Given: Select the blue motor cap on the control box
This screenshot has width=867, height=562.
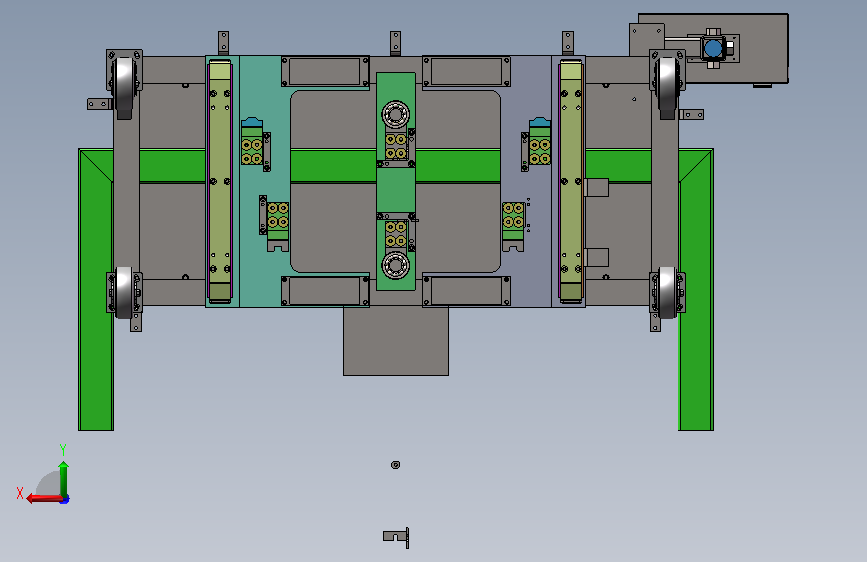Looking at the screenshot, I should click(x=713, y=49).
